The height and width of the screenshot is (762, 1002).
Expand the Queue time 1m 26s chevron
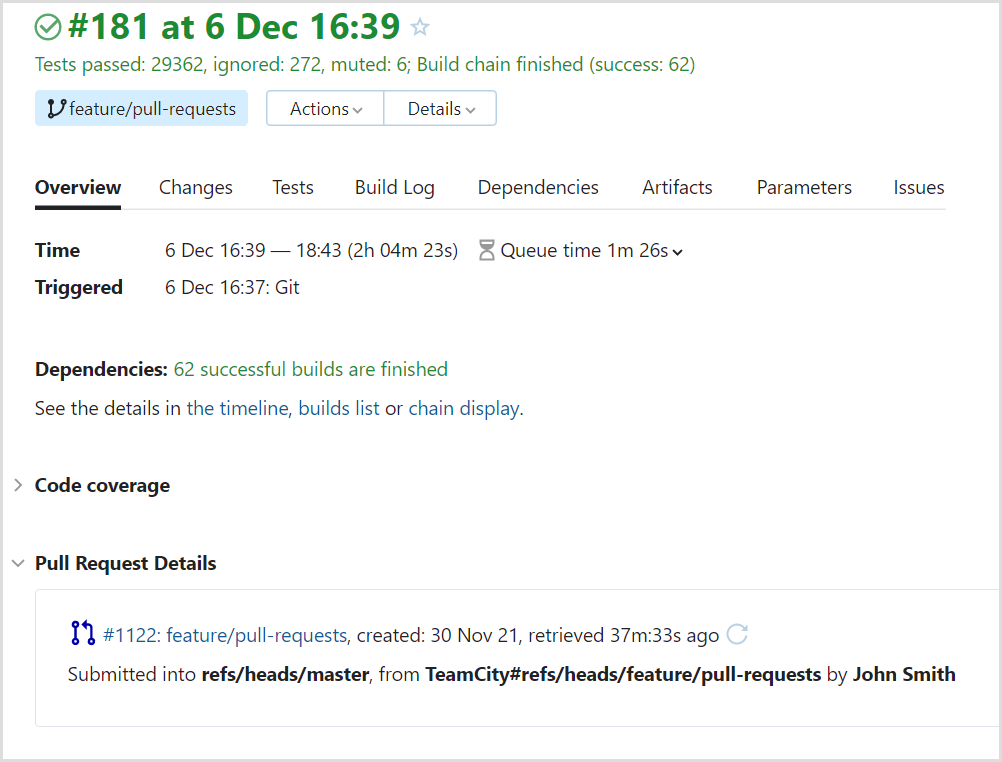677,251
